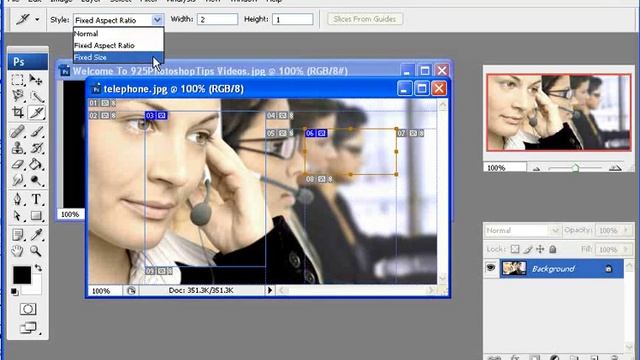This screenshot has height=360, width=640.
Task: Reset to default black and white colors
Action: 14,291
